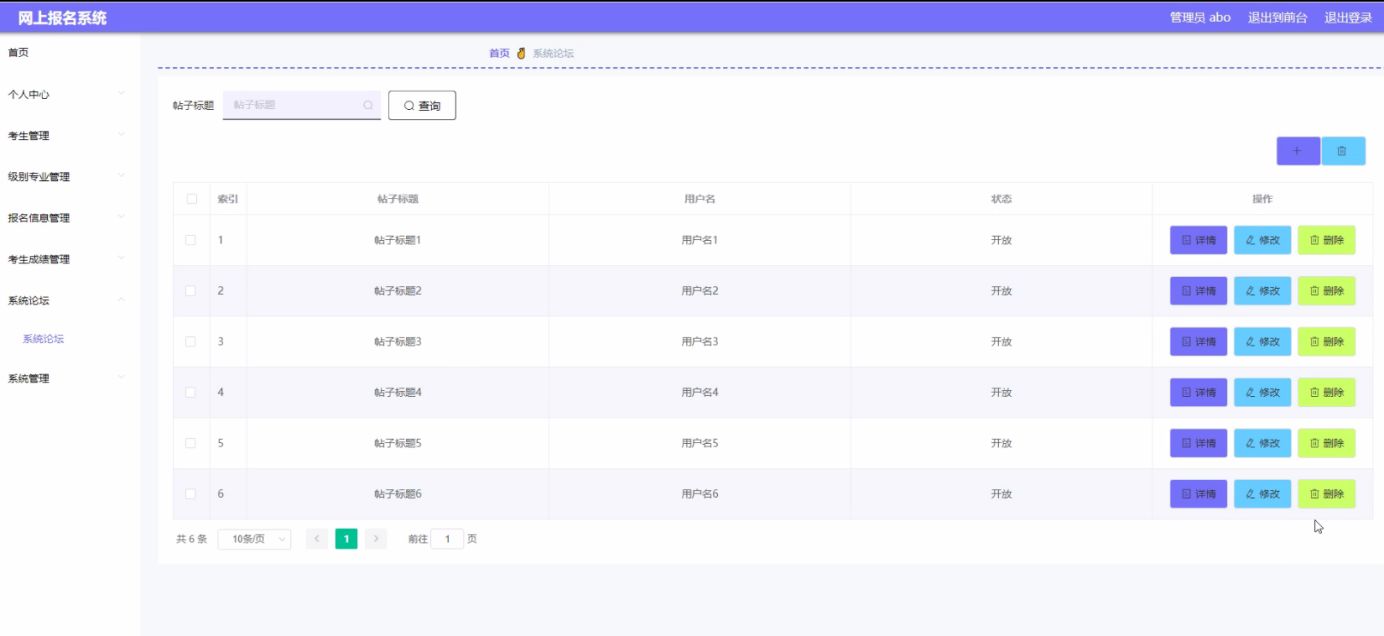Click 修改 for 帖子标题3
Viewport: 1384px width, 636px height.
pos(1262,342)
